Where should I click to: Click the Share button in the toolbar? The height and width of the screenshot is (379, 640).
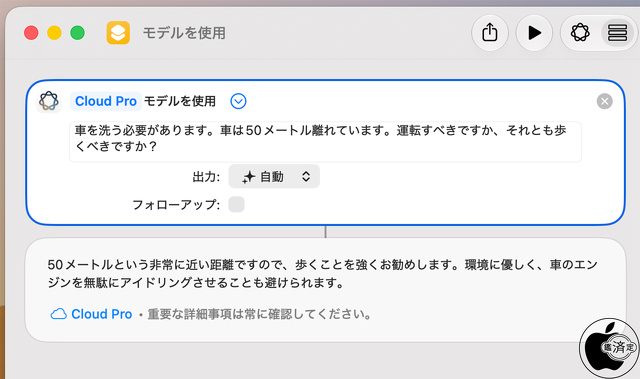tap(490, 33)
